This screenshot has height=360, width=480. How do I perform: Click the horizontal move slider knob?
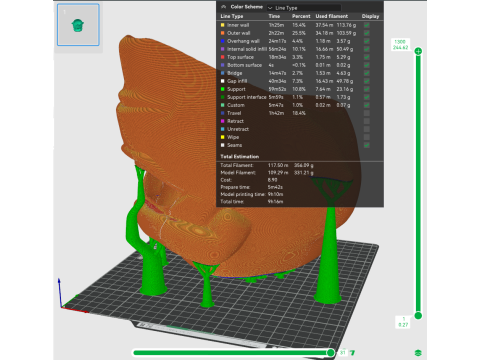[x=330, y=352]
